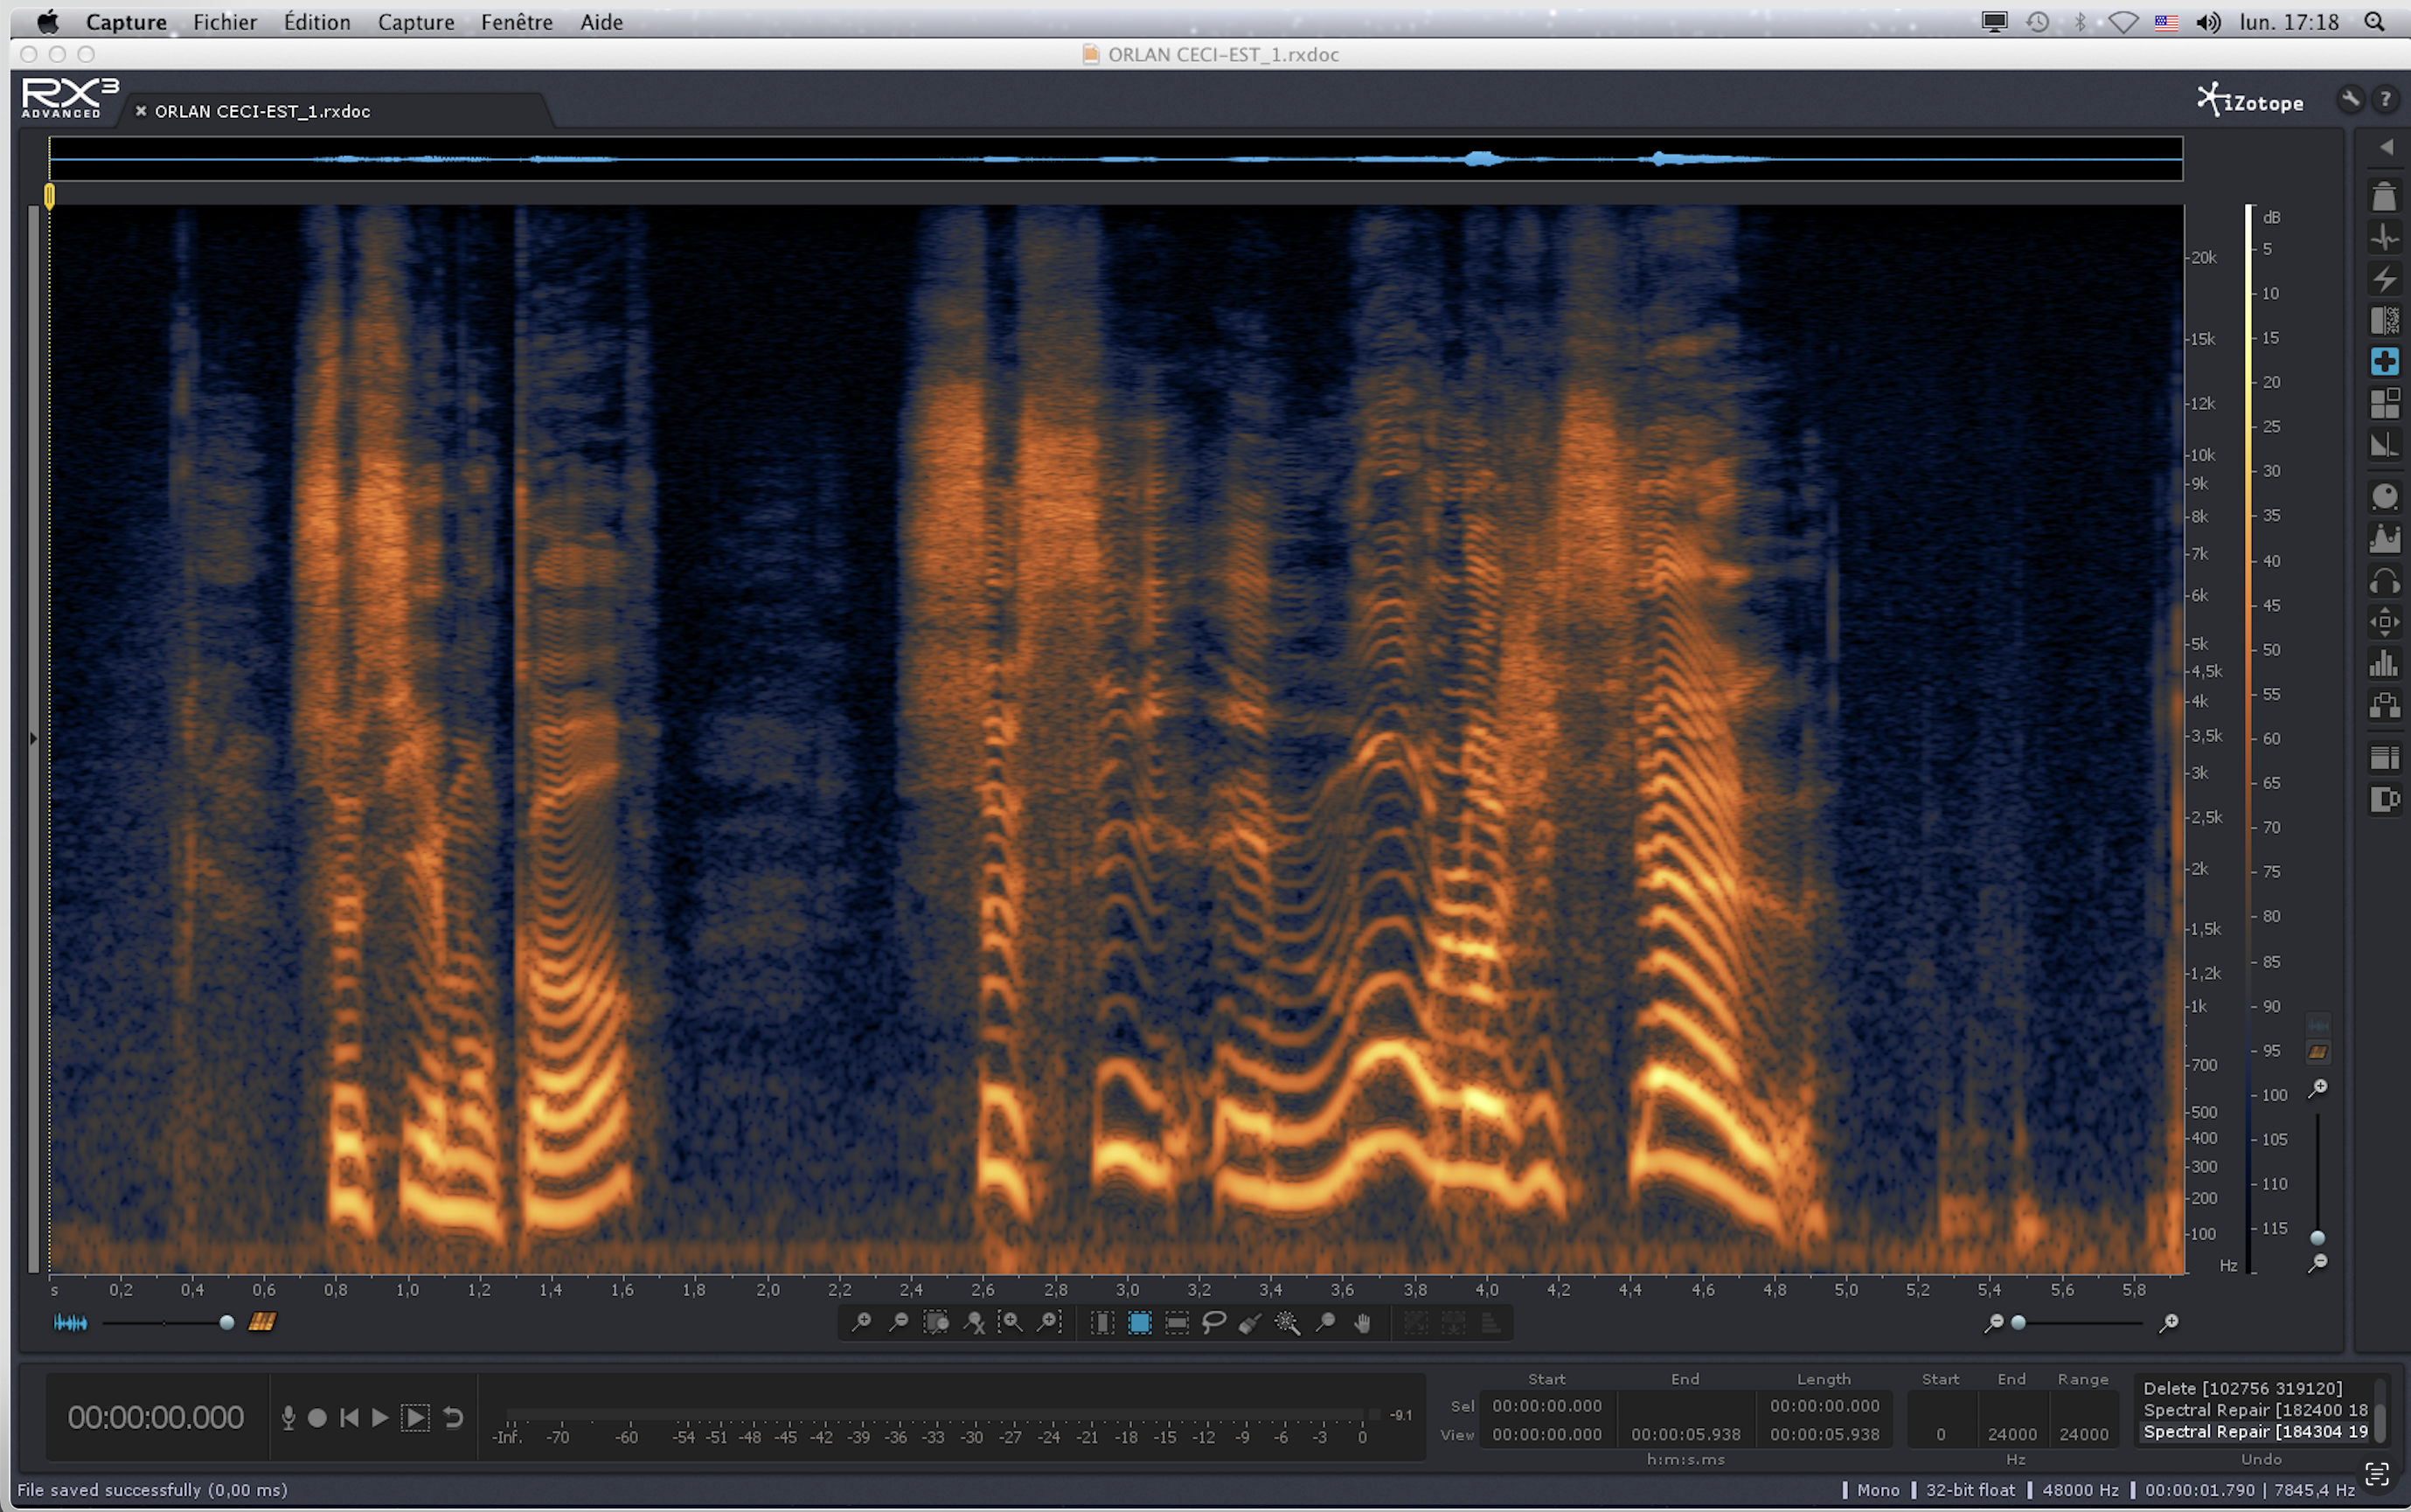The image size is (2411, 1512).
Task: Open the Édition menu
Action: pos(316,22)
